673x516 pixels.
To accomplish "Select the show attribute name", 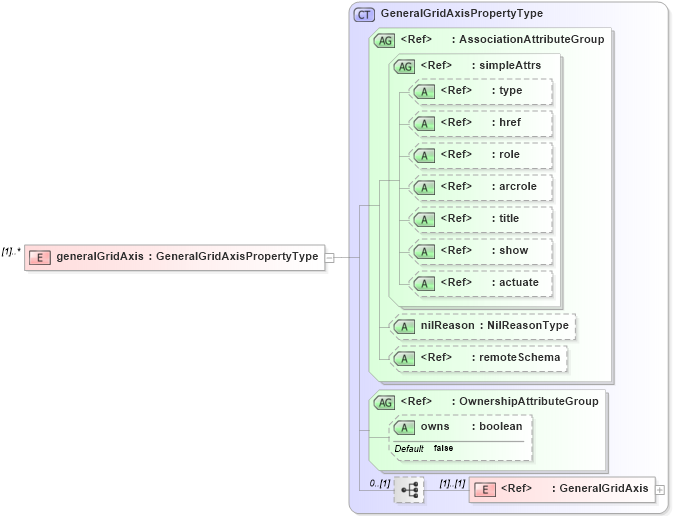I will coord(513,250).
